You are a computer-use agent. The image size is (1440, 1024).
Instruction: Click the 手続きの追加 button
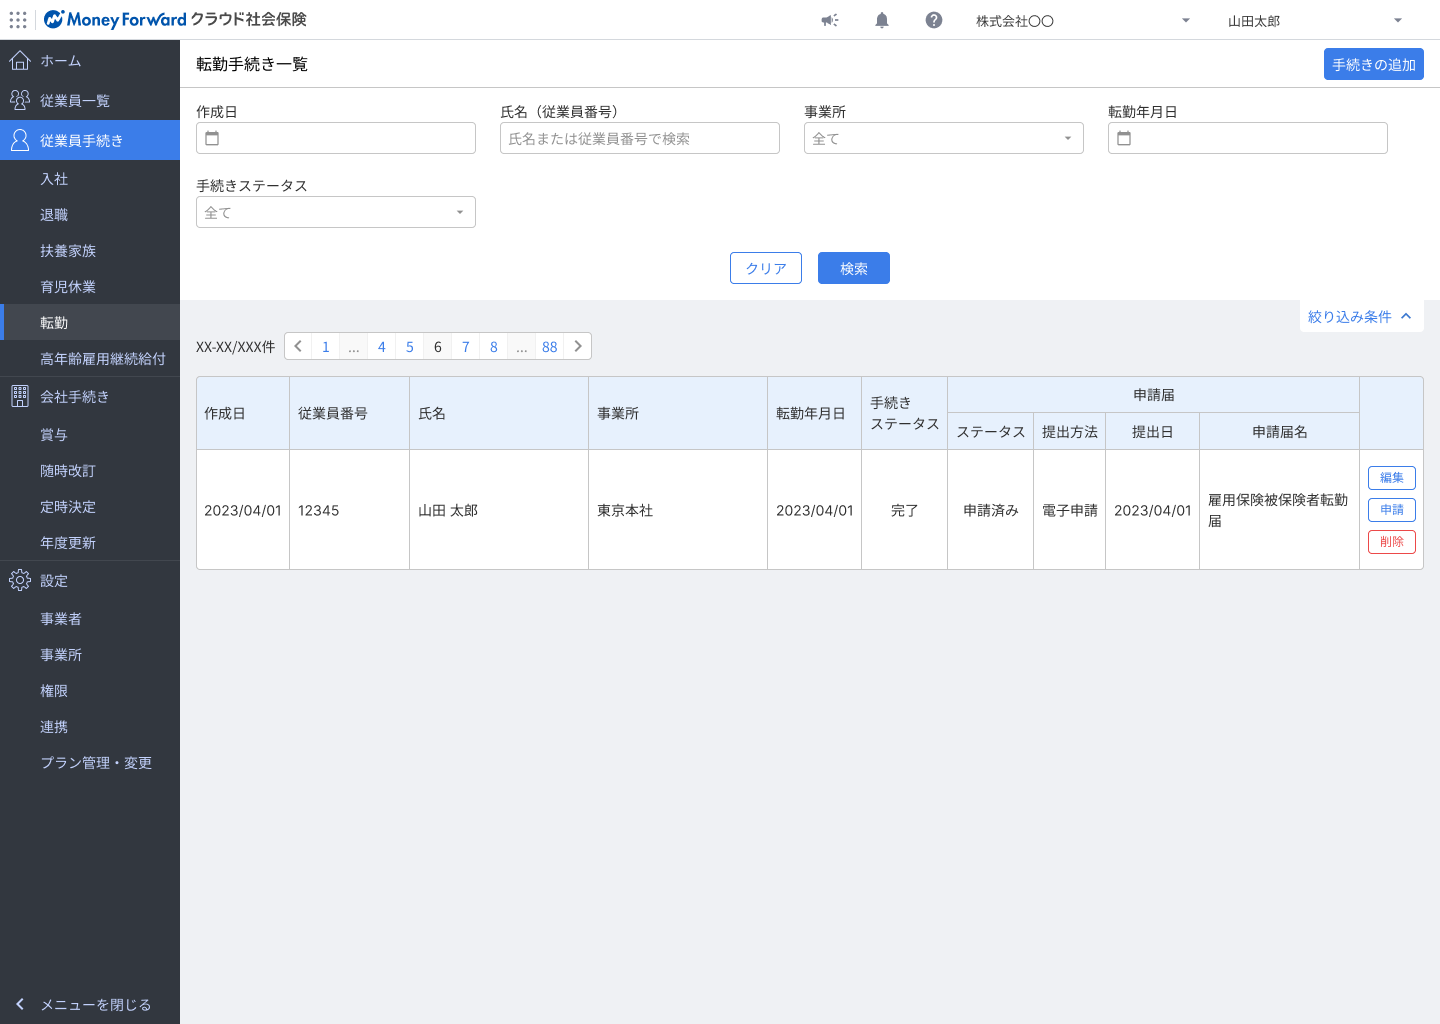click(1374, 64)
